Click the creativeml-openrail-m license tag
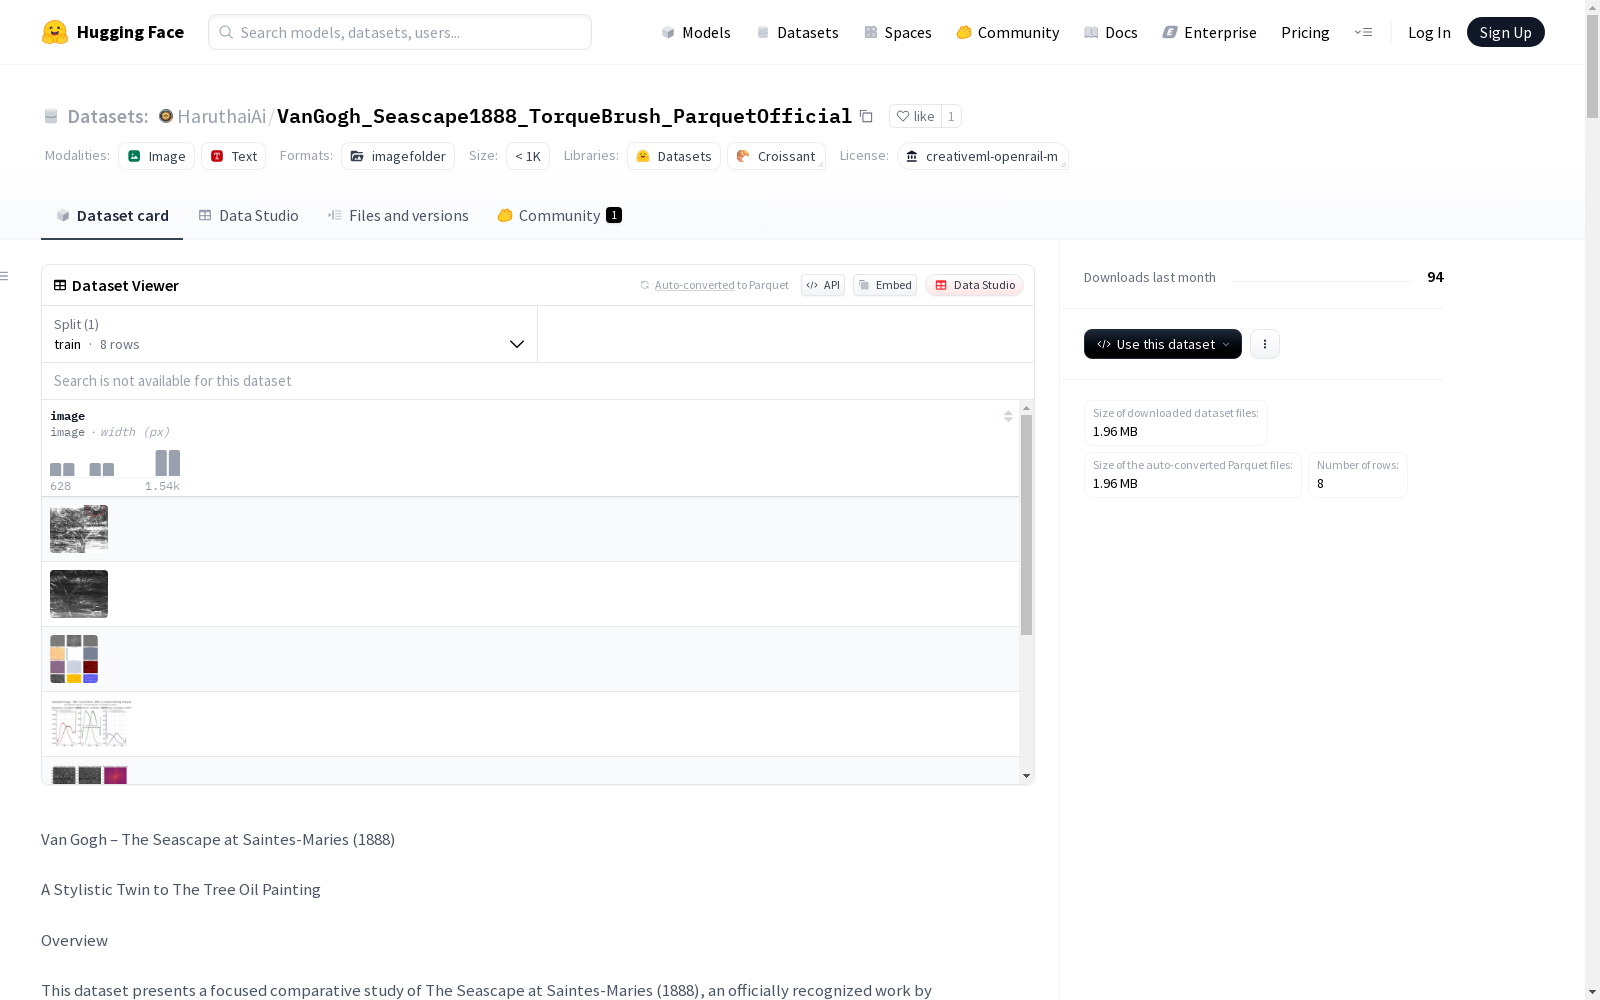Image resolution: width=1600 pixels, height=1000 pixels. coord(983,156)
